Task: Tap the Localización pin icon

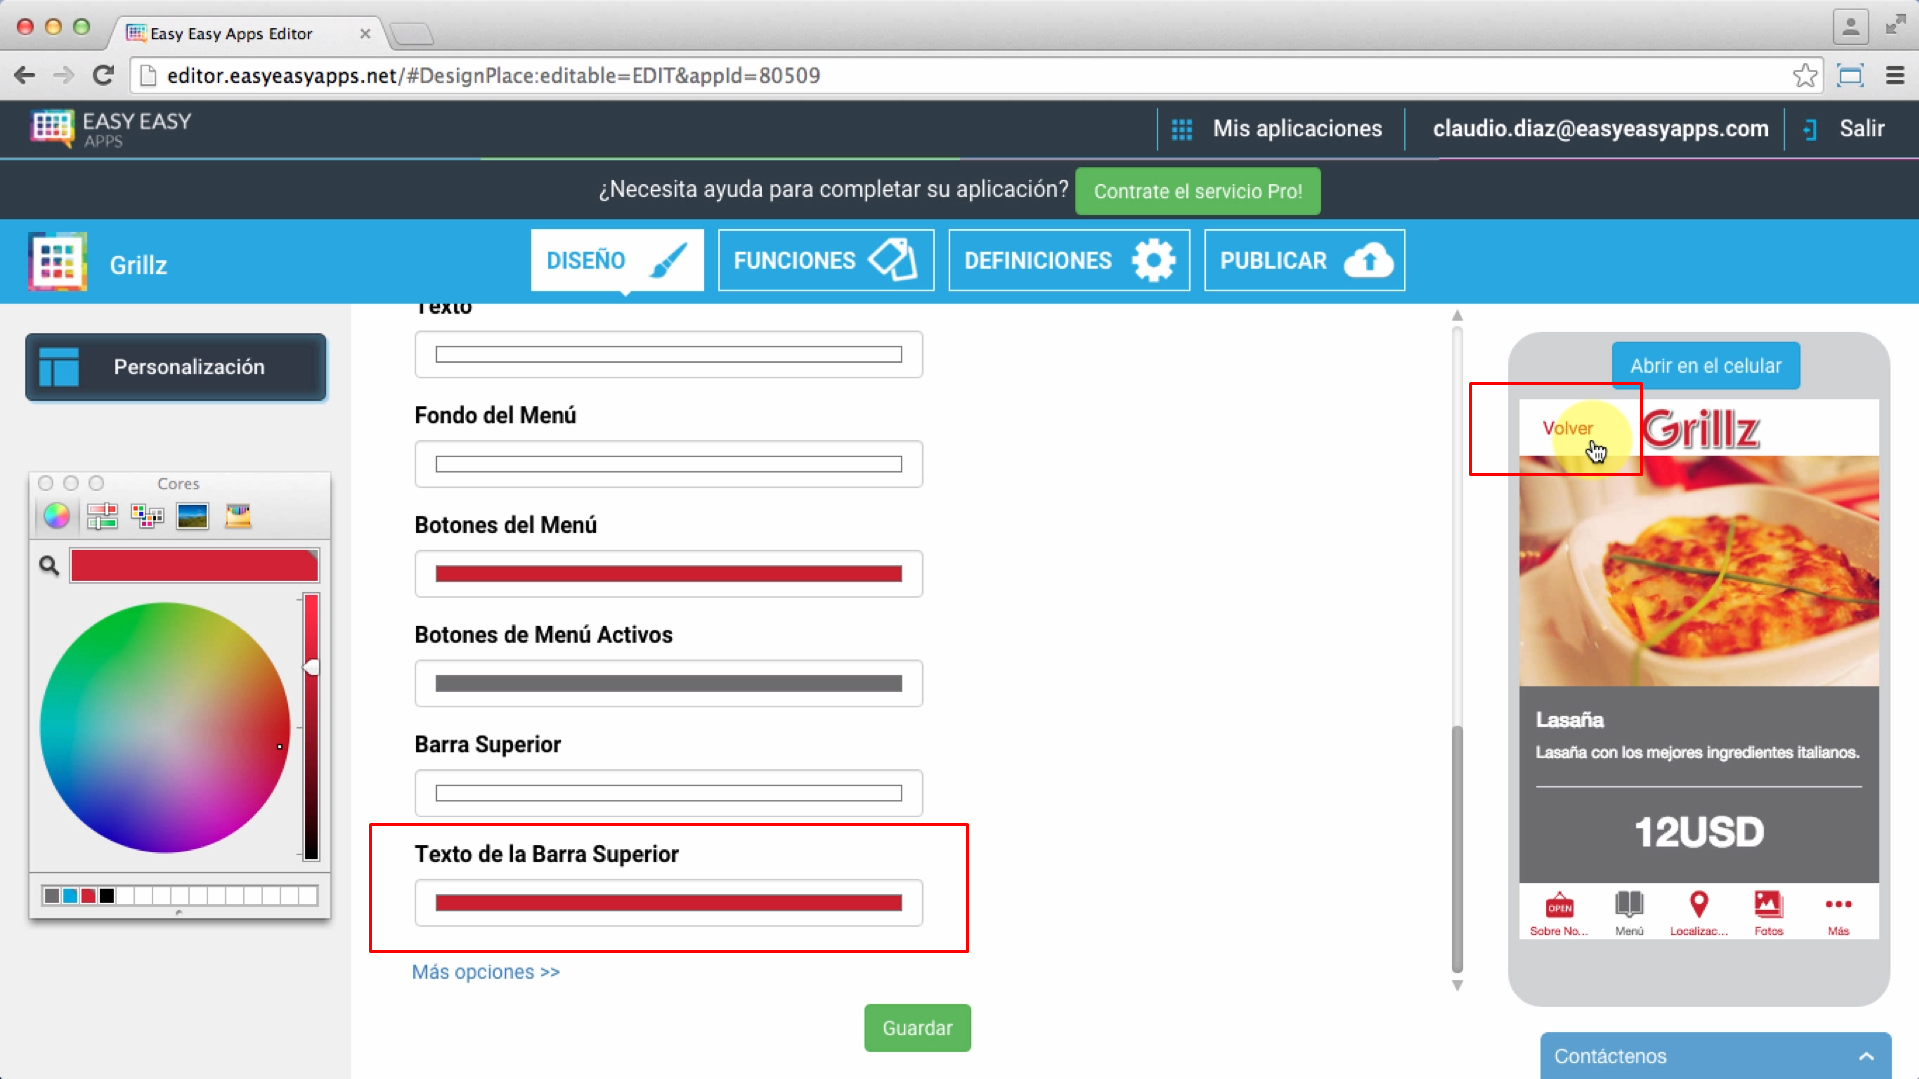Action: pos(1698,907)
